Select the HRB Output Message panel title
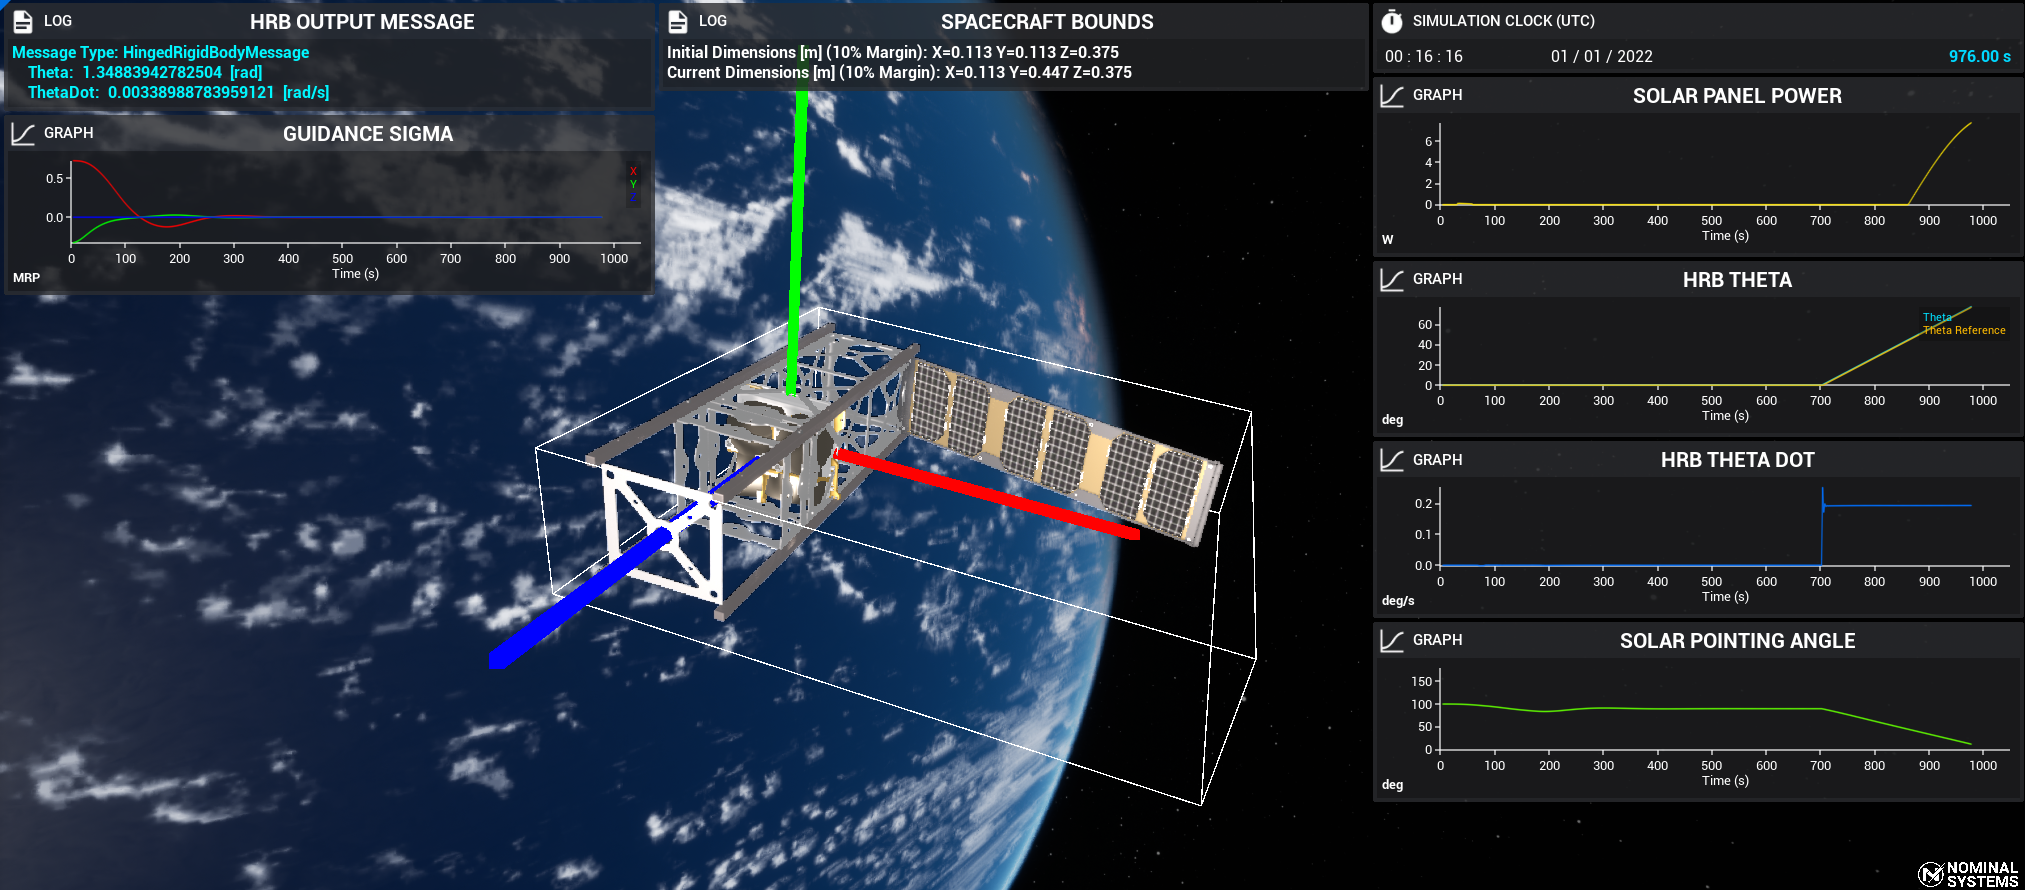This screenshot has width=2025, height=890. click(362, 22)
